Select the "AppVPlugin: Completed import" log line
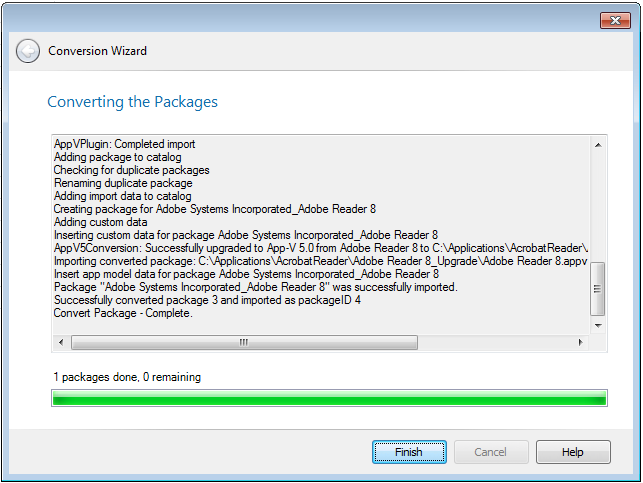This screenshot has height=483, width=643. (124, 144)
